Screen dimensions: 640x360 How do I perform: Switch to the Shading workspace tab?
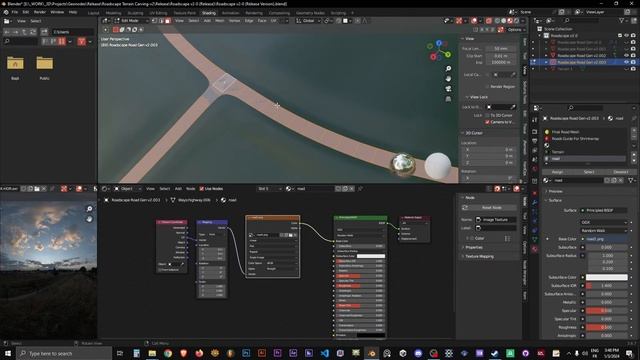(209, 13)
